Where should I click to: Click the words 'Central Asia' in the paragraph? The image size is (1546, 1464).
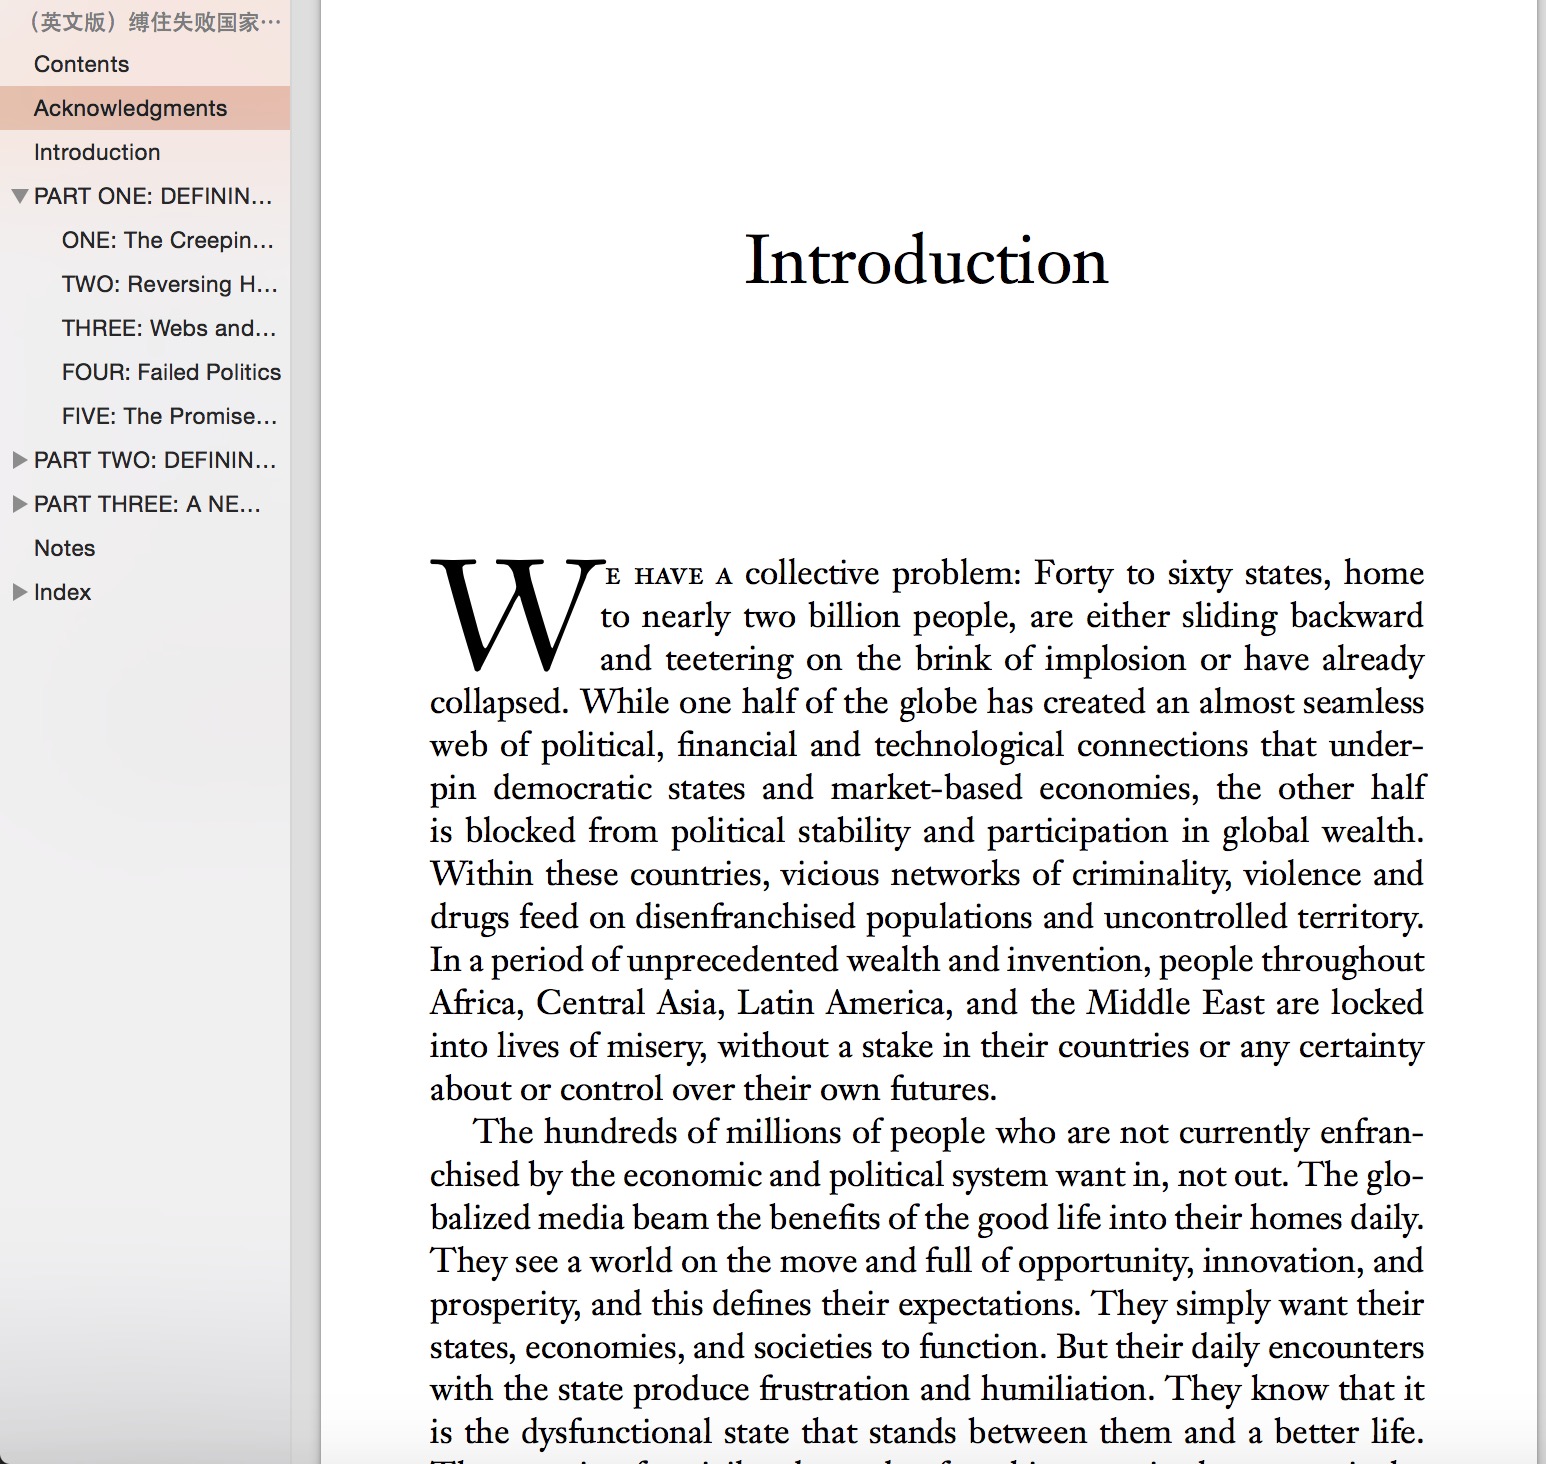click(x=629, y=1003)
